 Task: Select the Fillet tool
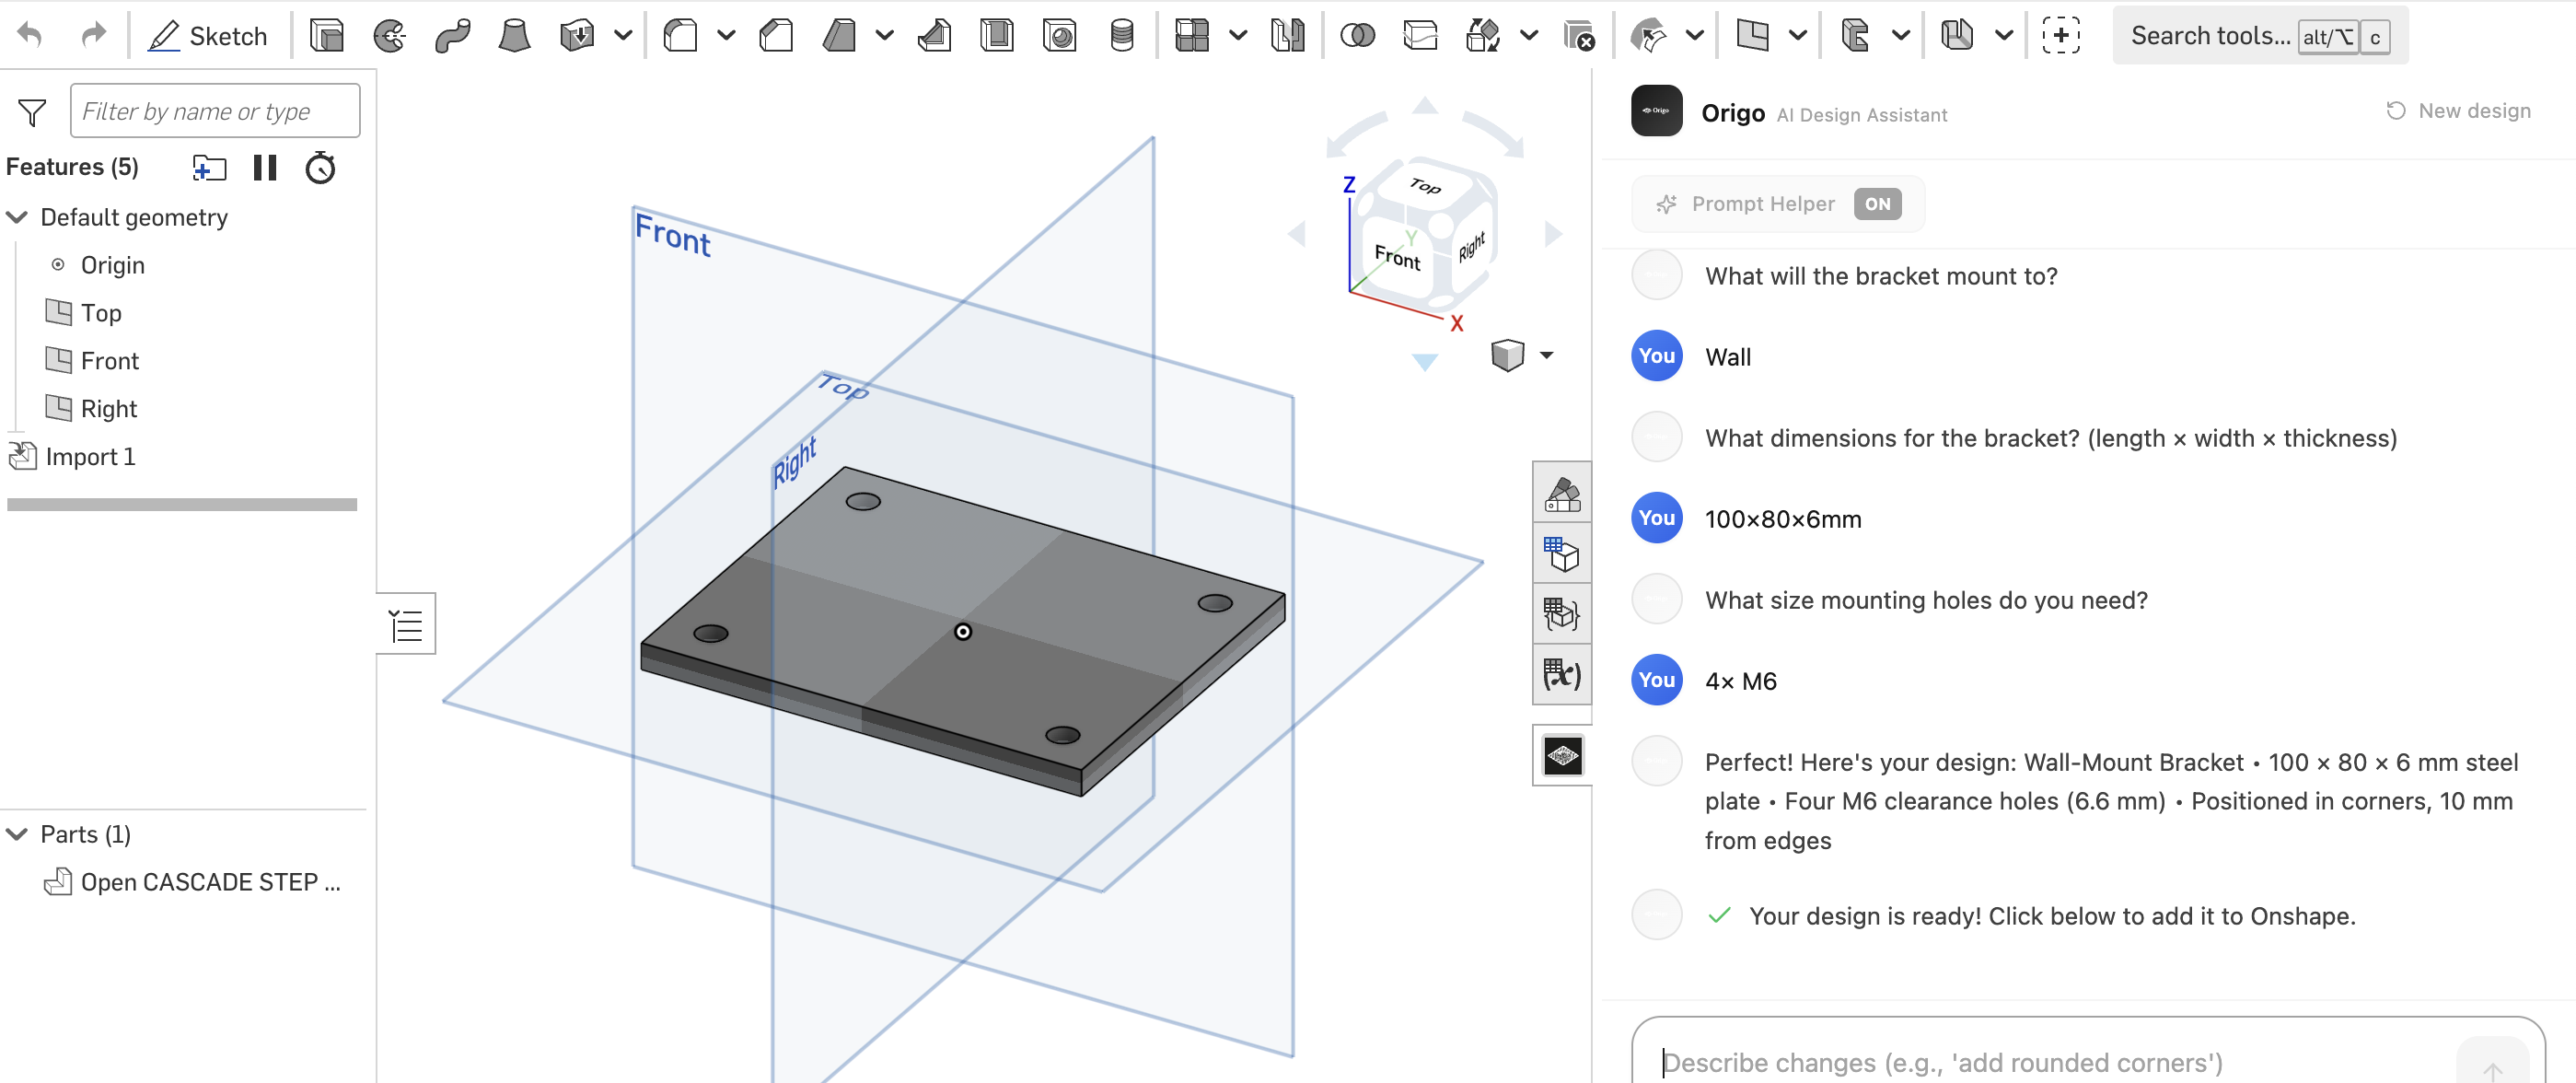tap(683, 34)
